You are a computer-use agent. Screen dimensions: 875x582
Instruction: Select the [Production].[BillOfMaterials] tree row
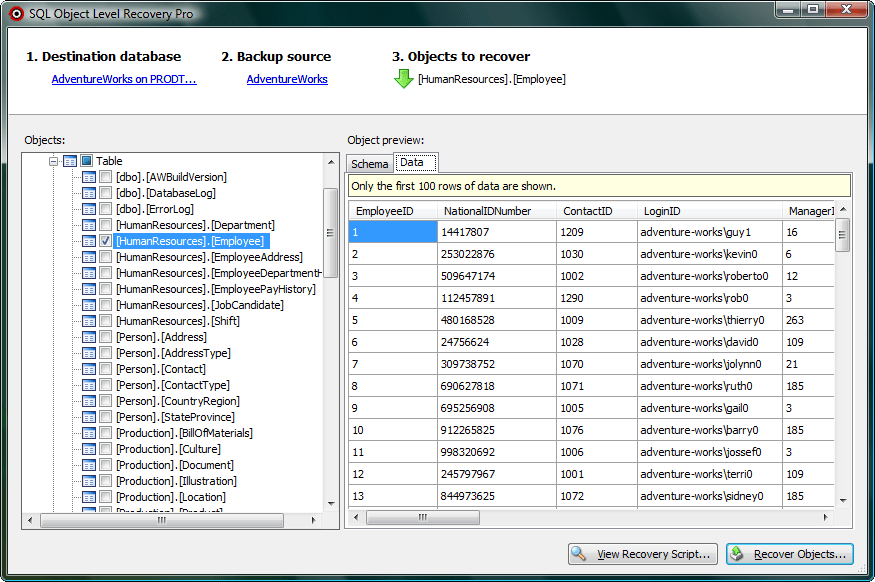click(184, 433)
